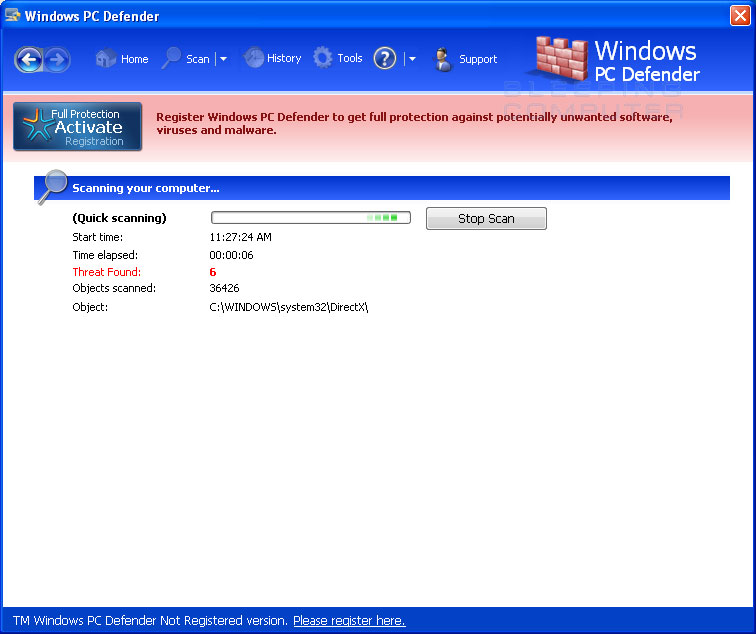The height and width of the screenshot is (634, 756).
Task: Click the red 'Threat Found:' label
Action: click(107, 272)
